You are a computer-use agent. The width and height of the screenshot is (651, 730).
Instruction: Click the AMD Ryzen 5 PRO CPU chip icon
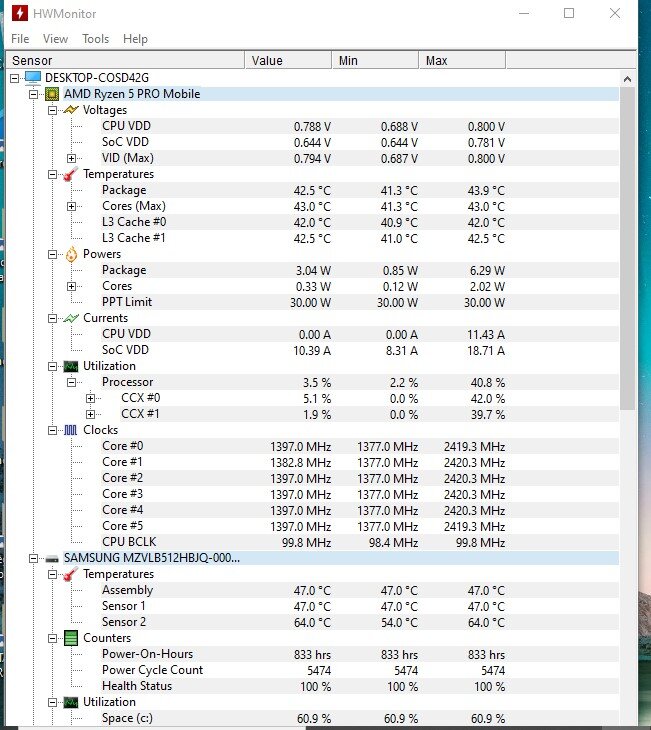point(52,94)
